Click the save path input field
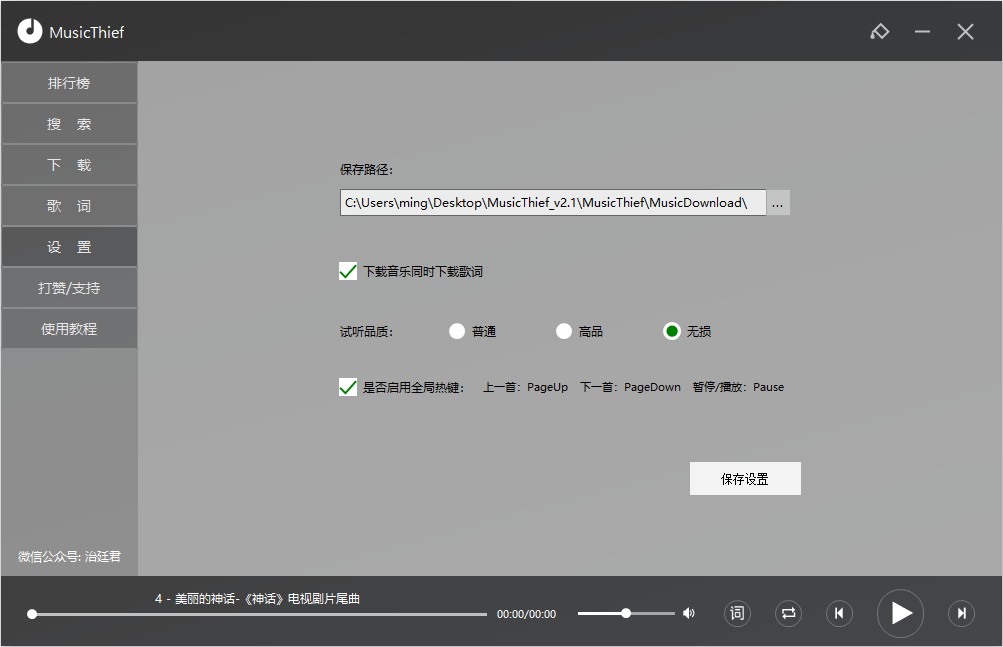1003x647 pixels. 553,202
